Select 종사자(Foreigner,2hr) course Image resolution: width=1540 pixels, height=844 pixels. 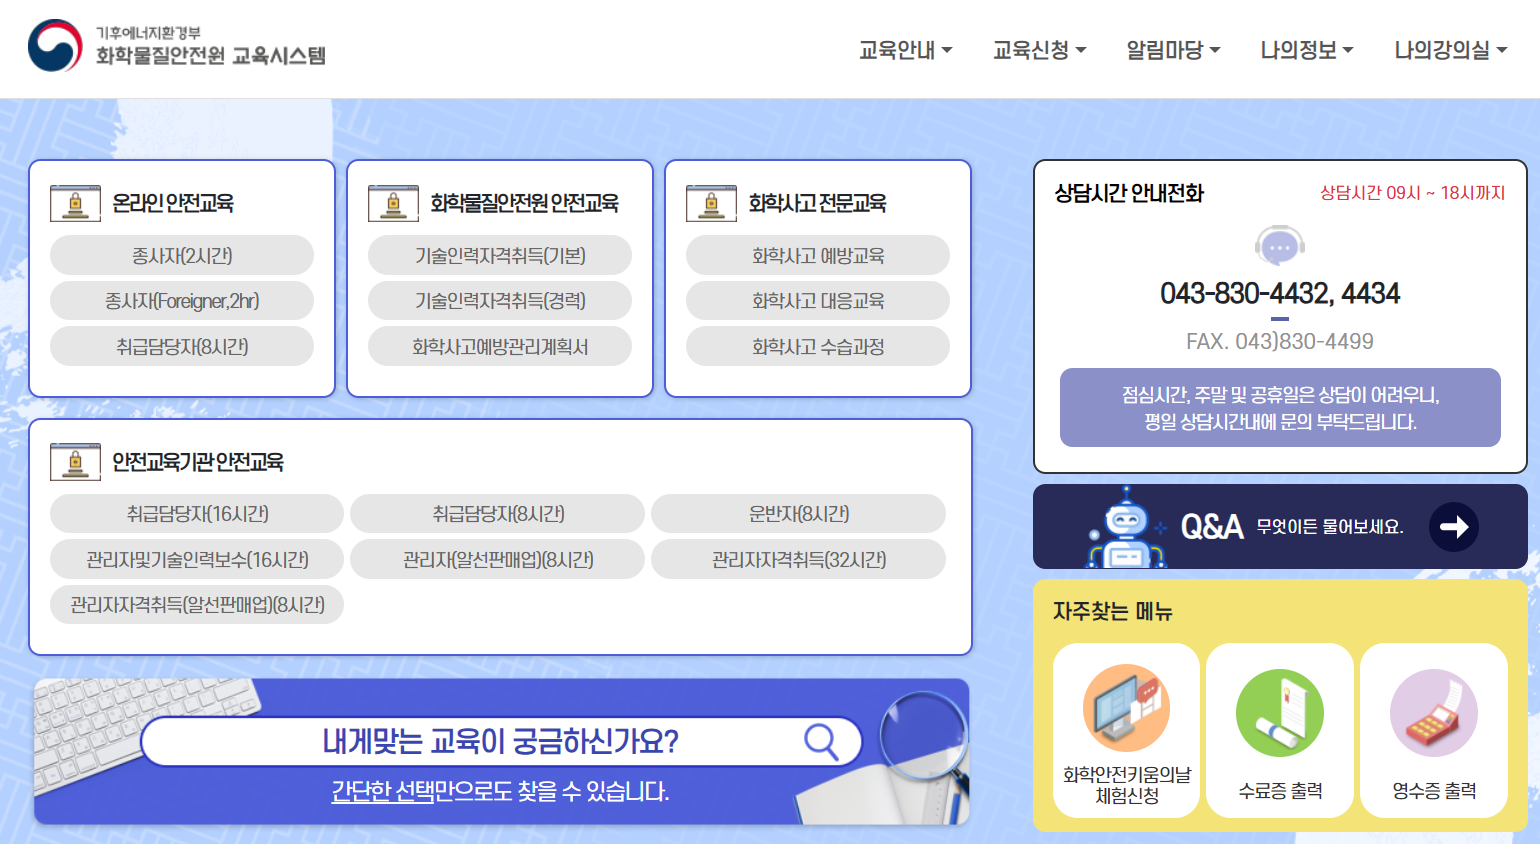182,300
